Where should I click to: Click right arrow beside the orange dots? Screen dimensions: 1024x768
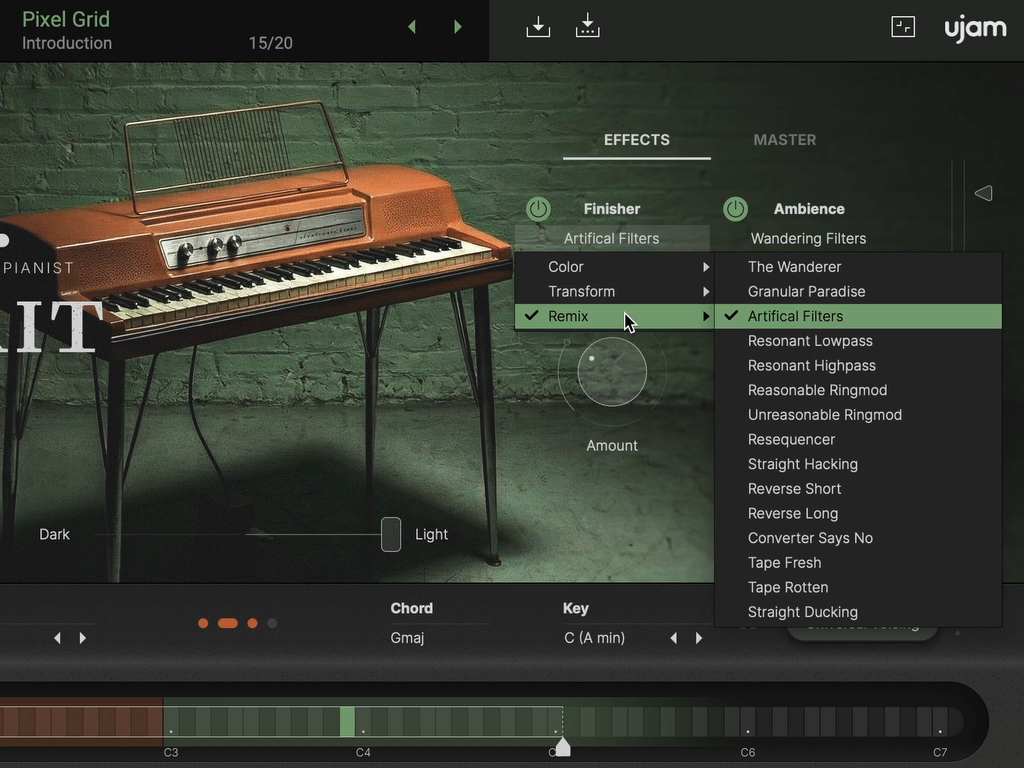pos(82,638)
